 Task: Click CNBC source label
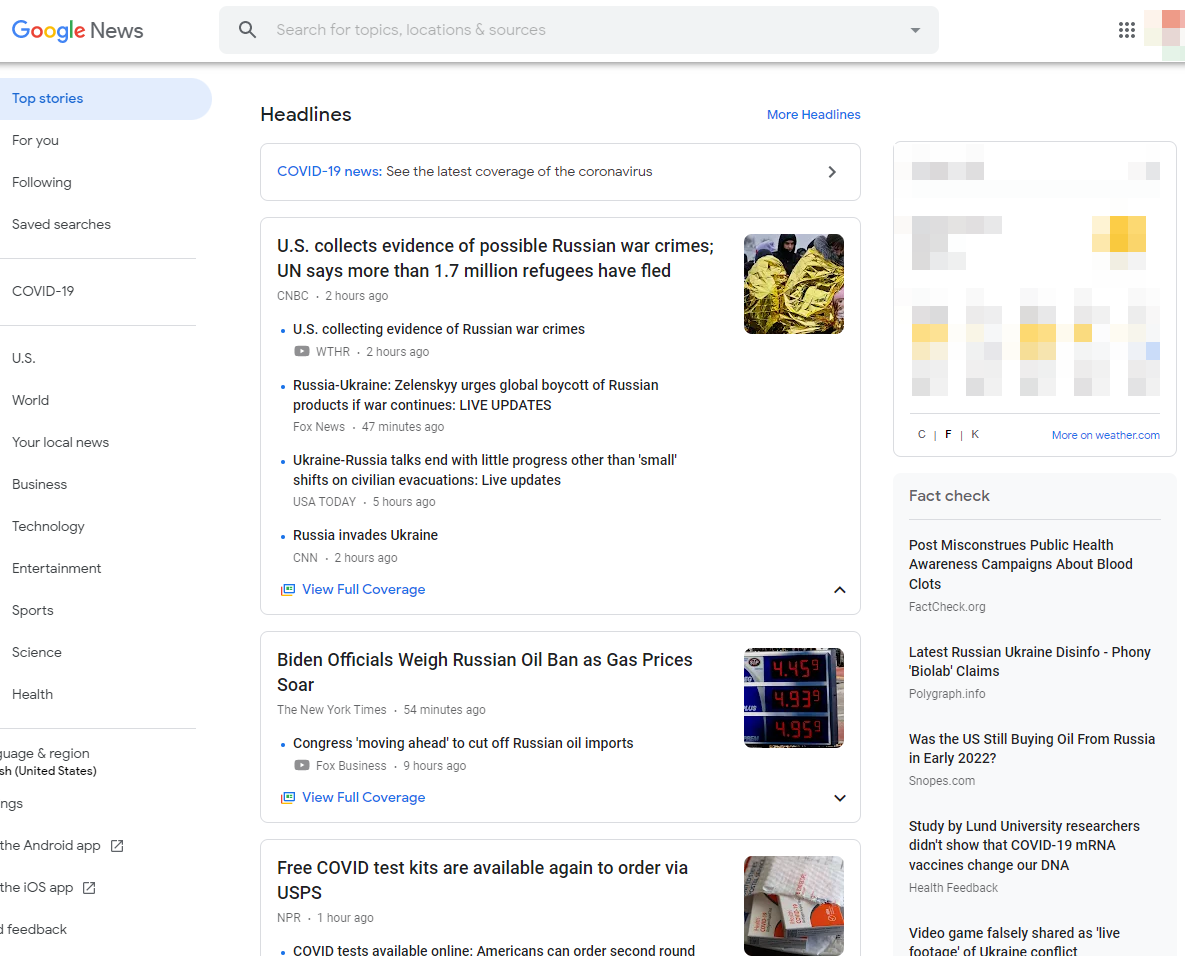(292, 296)
